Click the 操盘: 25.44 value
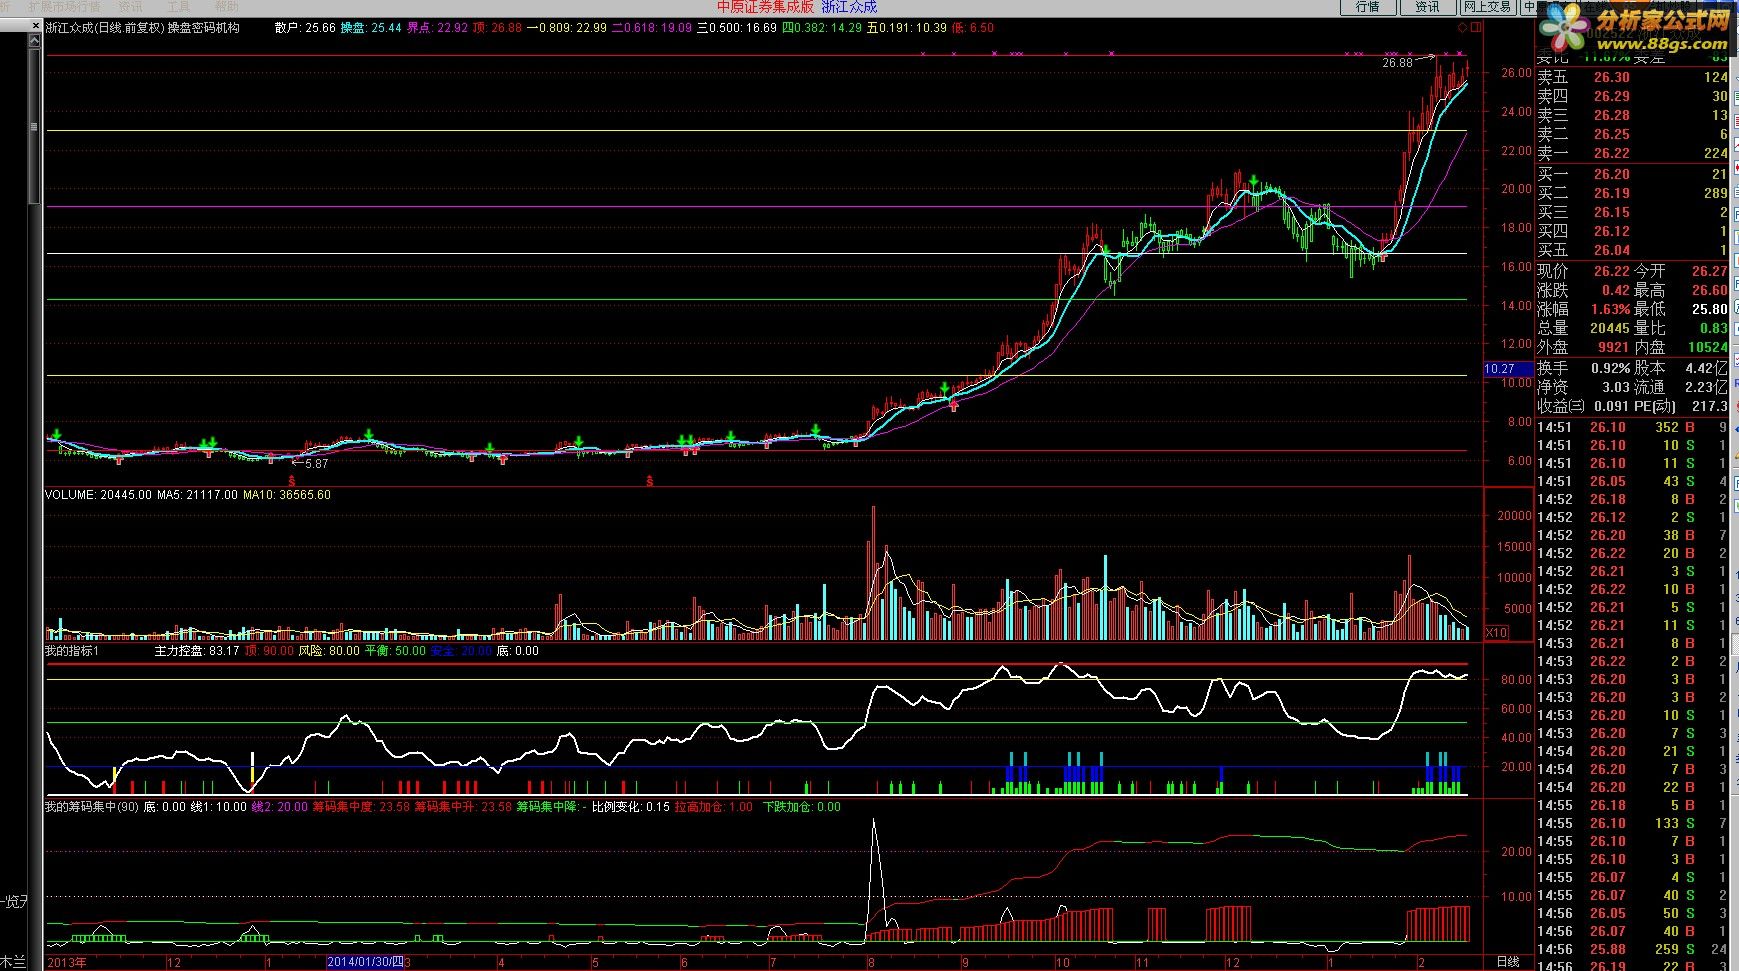This screenshot has width=1739, height=971. pos(371,28)
